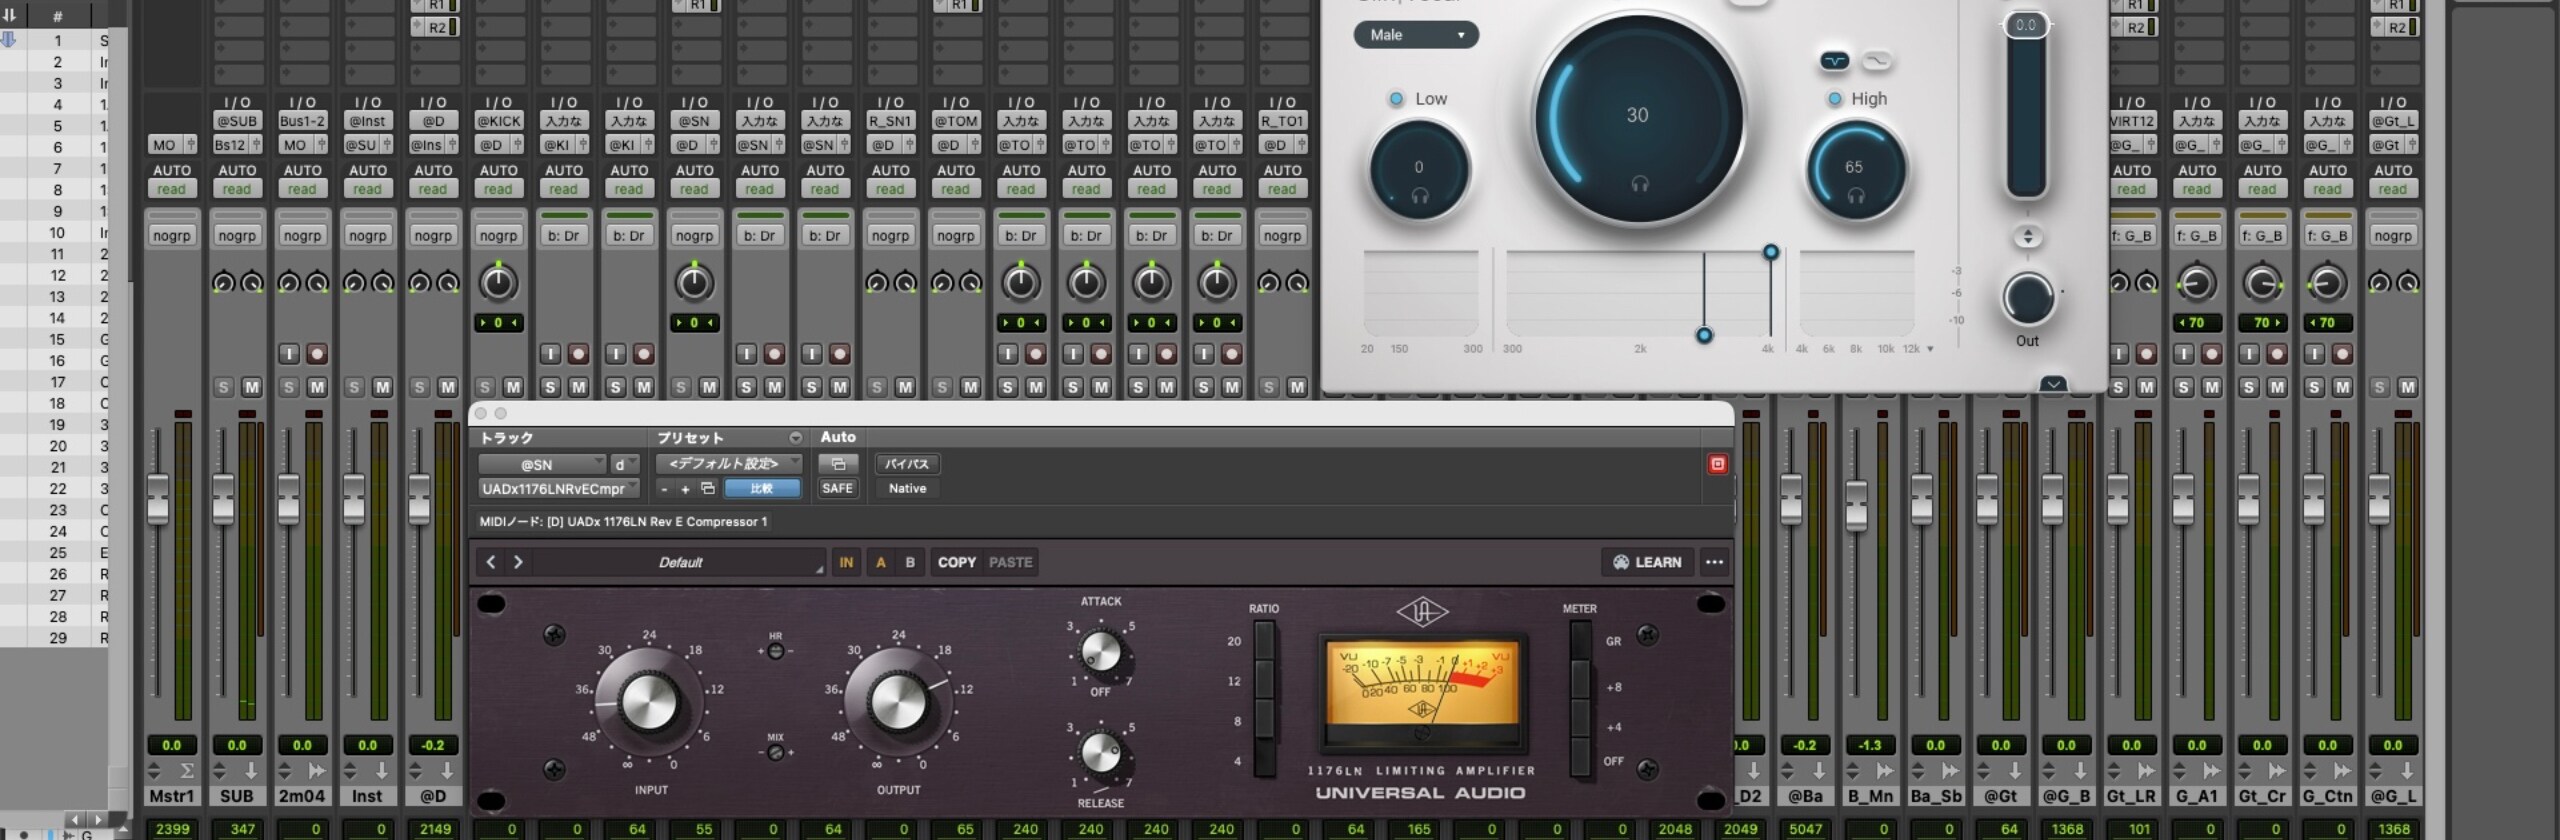Open the three-dot options menu beside LEARN
The image size is (2560, 840).
[1714, 562]
